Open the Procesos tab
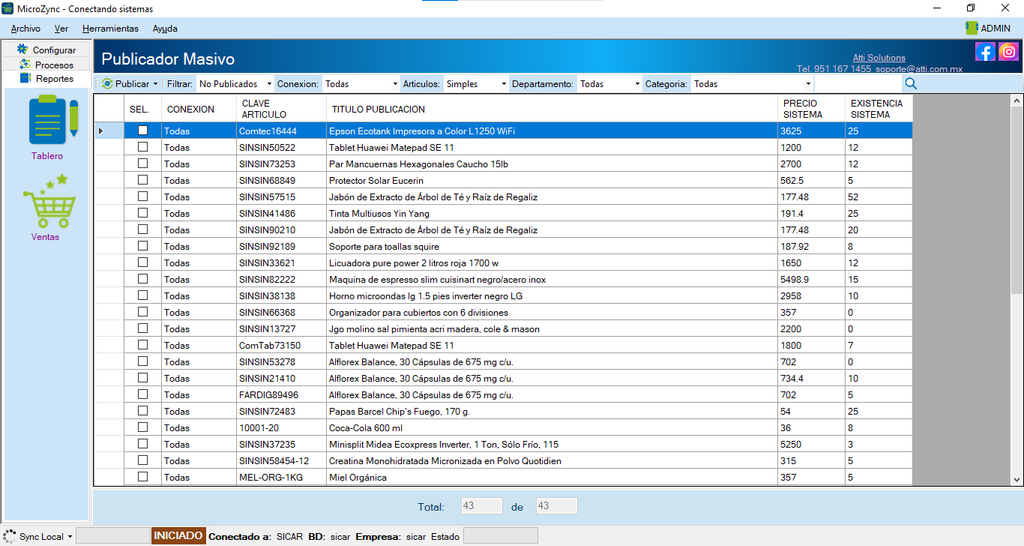 pyautogui.click(x=47, y=65)
